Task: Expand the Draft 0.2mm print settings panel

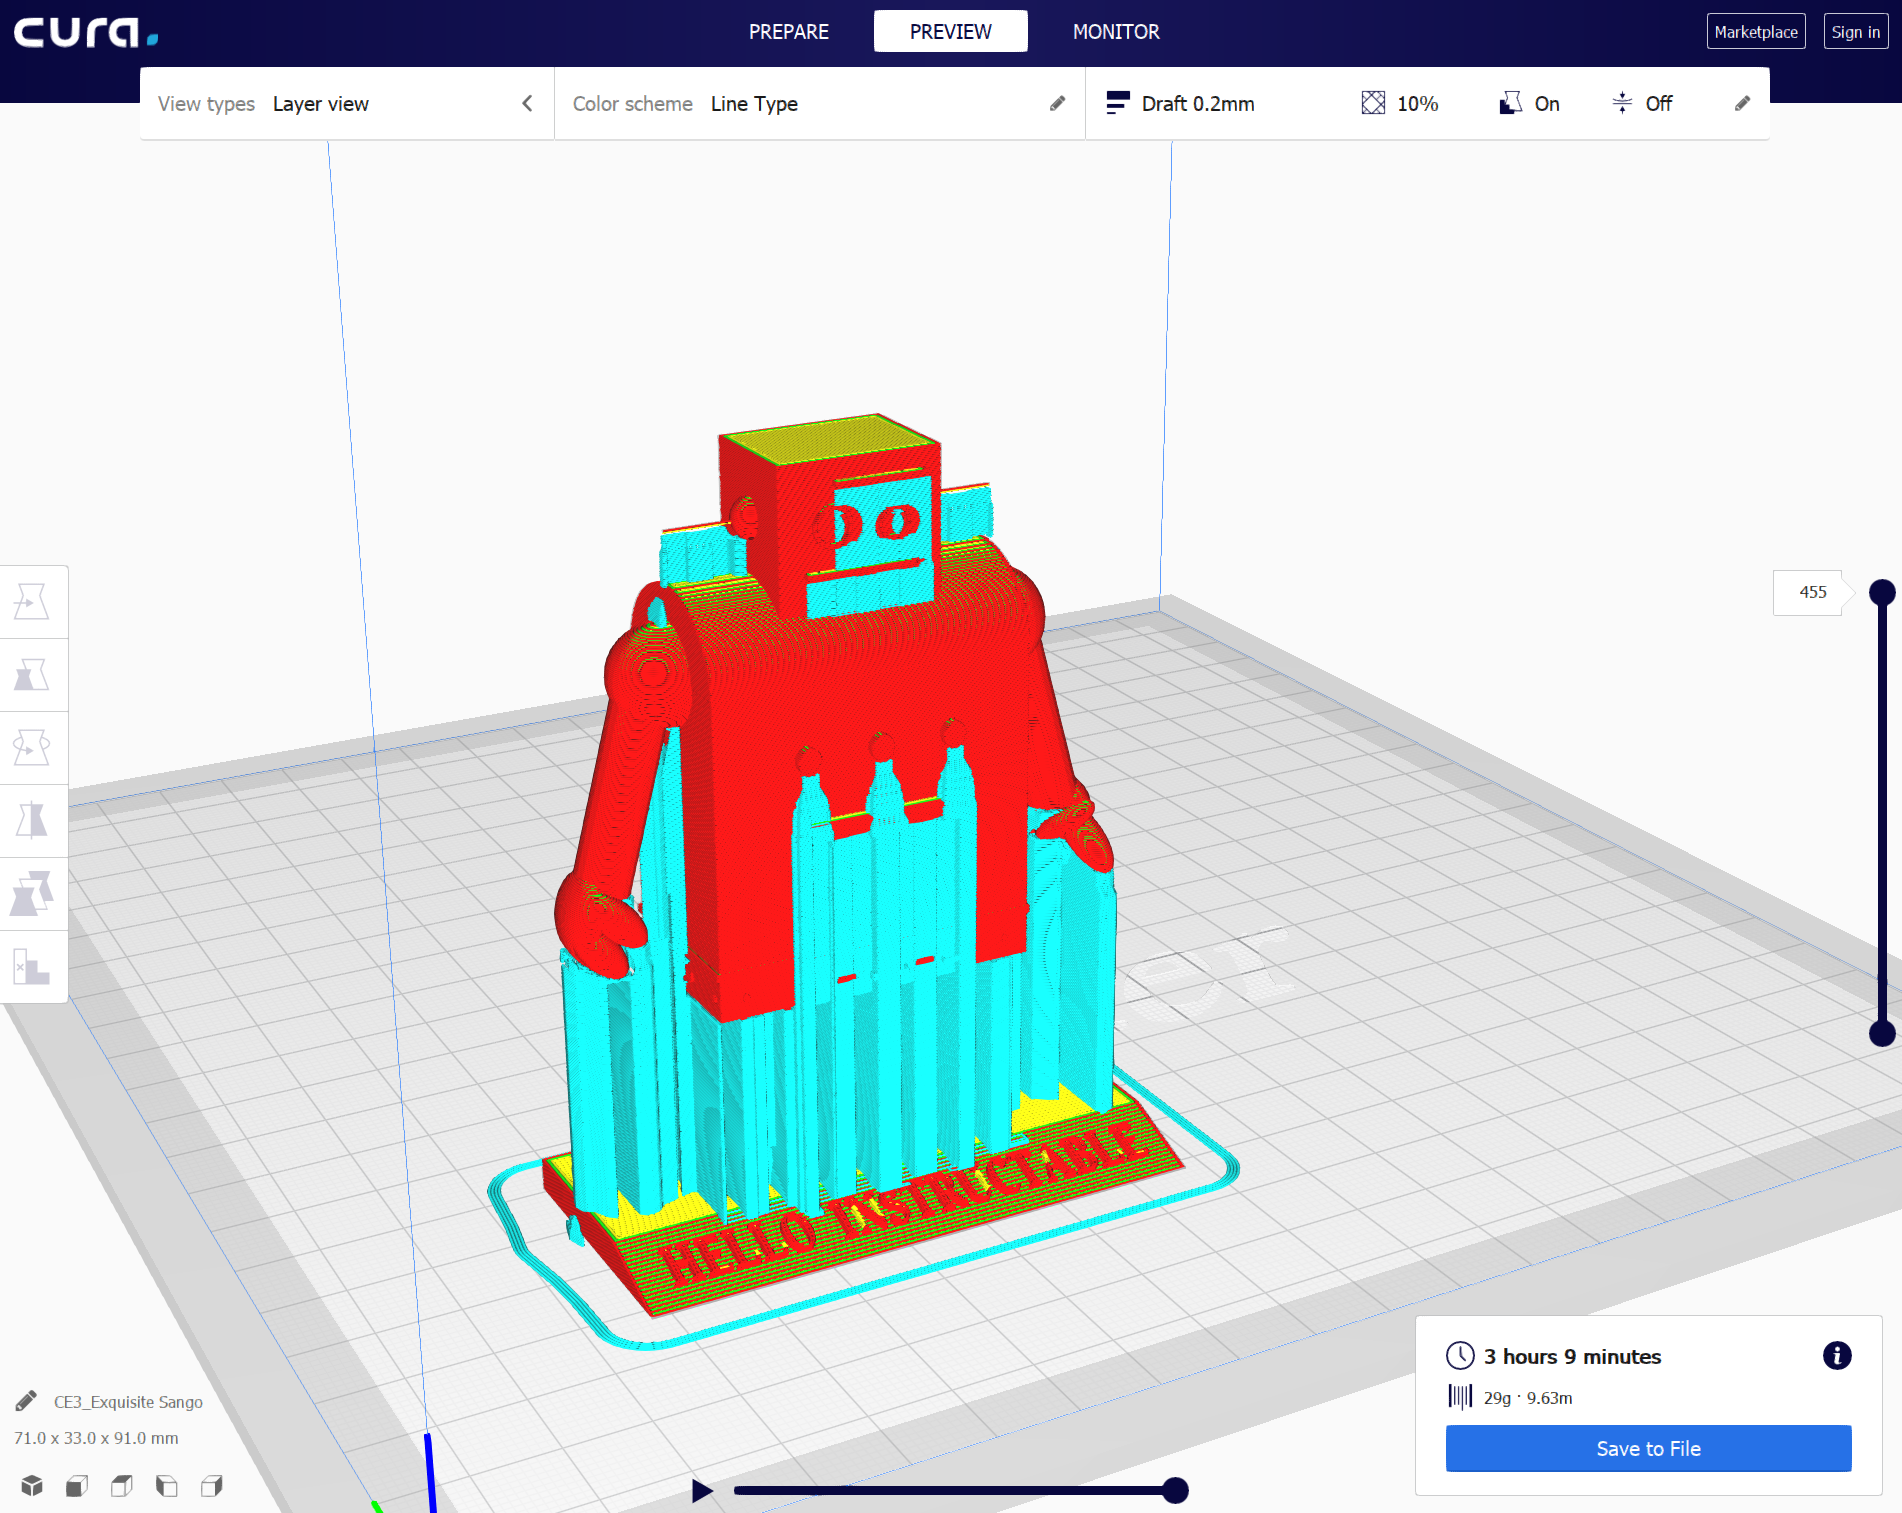Action: coord(1427,103)
